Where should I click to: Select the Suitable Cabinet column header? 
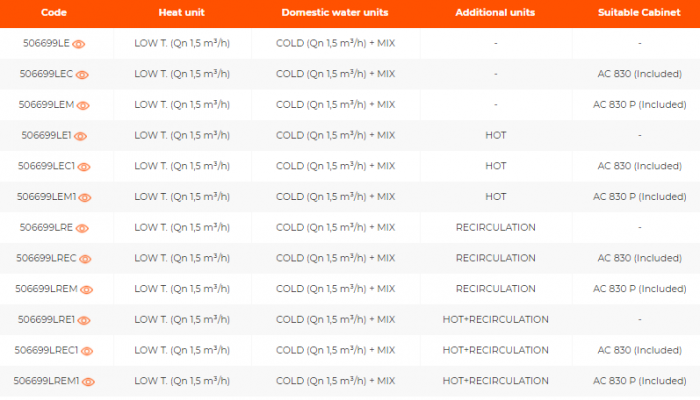pos(639,13)
